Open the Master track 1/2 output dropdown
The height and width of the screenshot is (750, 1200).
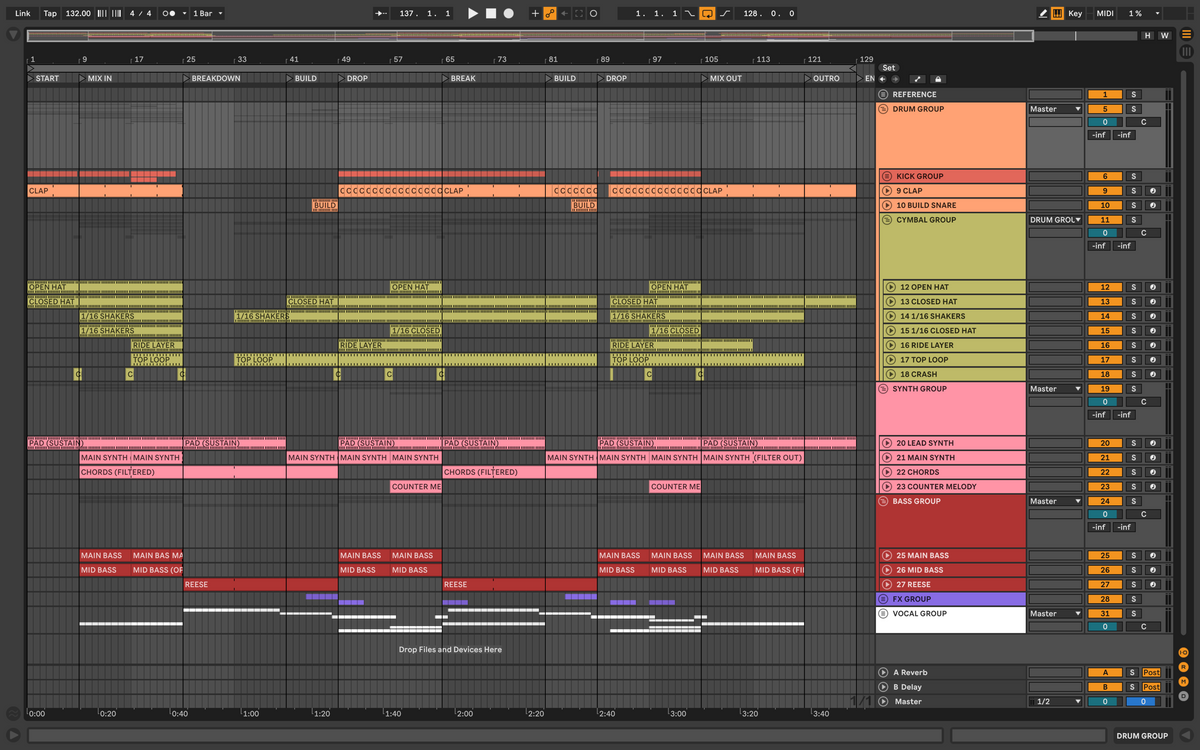coord(1056,702)
